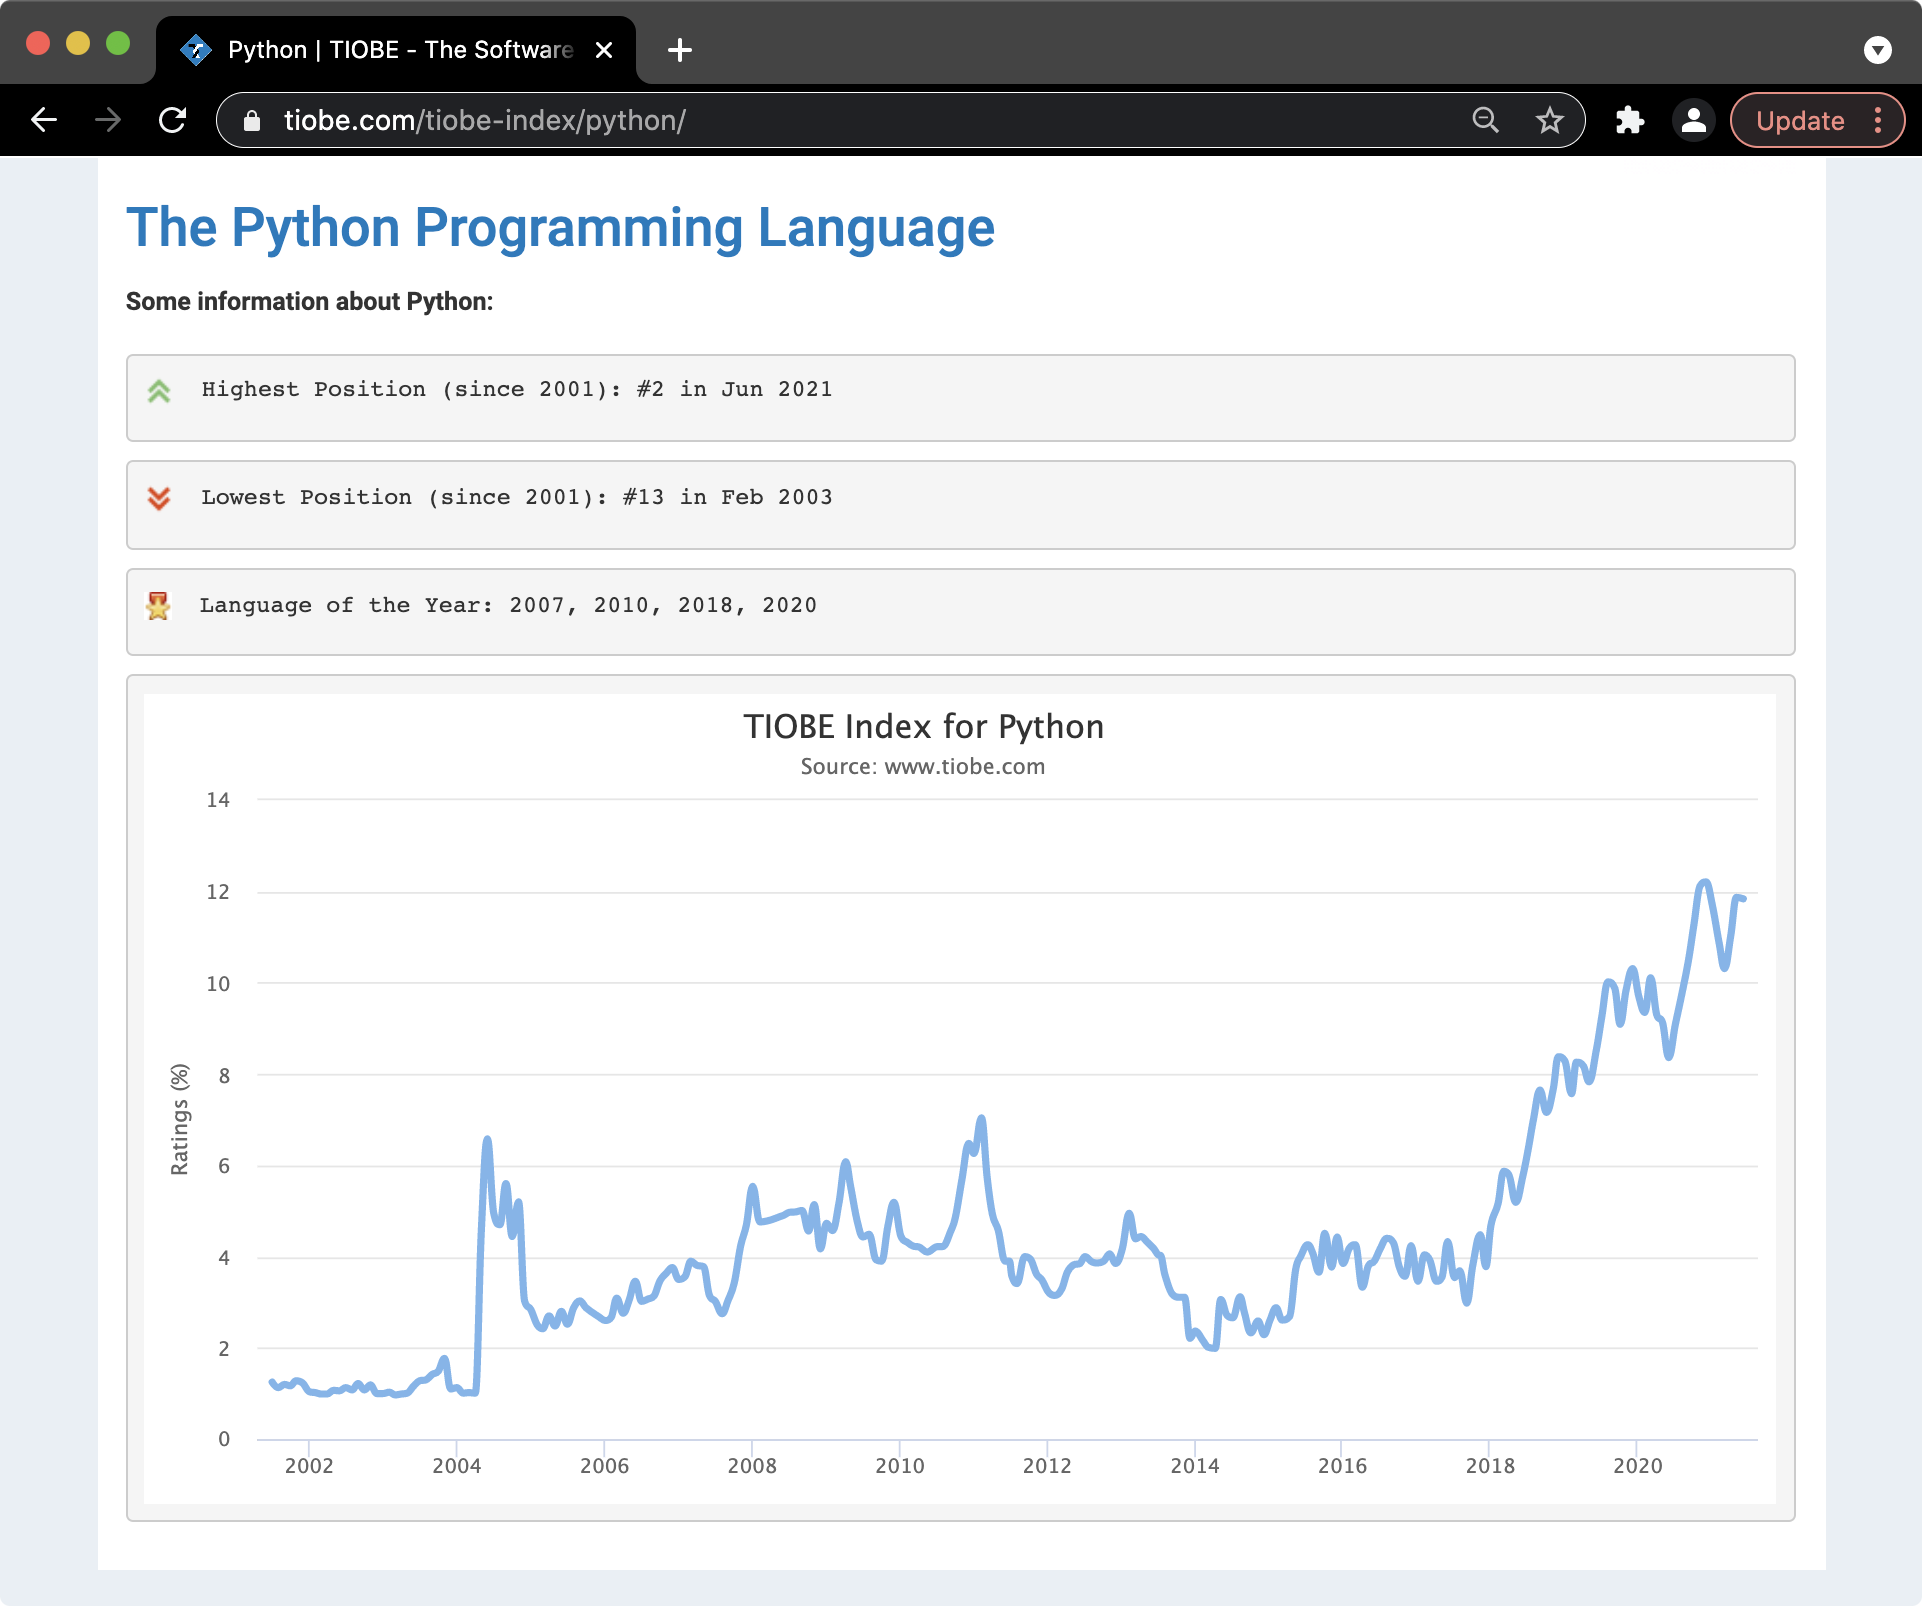Click the 'Ratings (%)' axis label

(180, 1119)
